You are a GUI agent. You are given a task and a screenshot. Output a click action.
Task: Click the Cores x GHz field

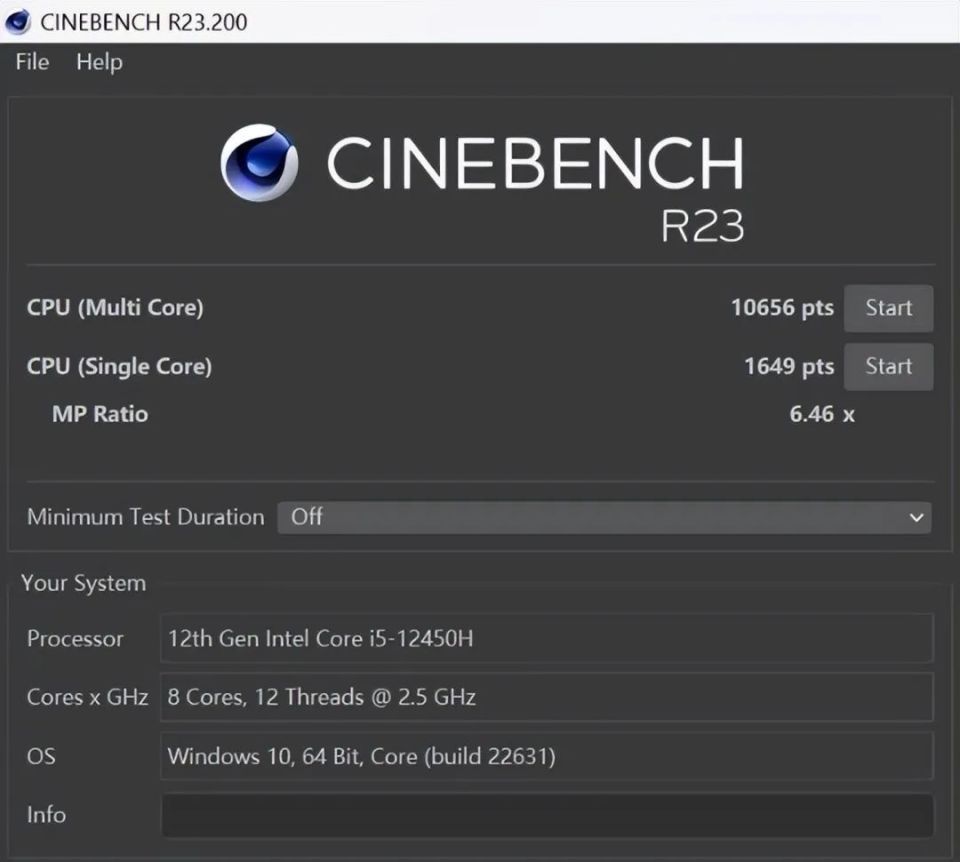(547, 697)
